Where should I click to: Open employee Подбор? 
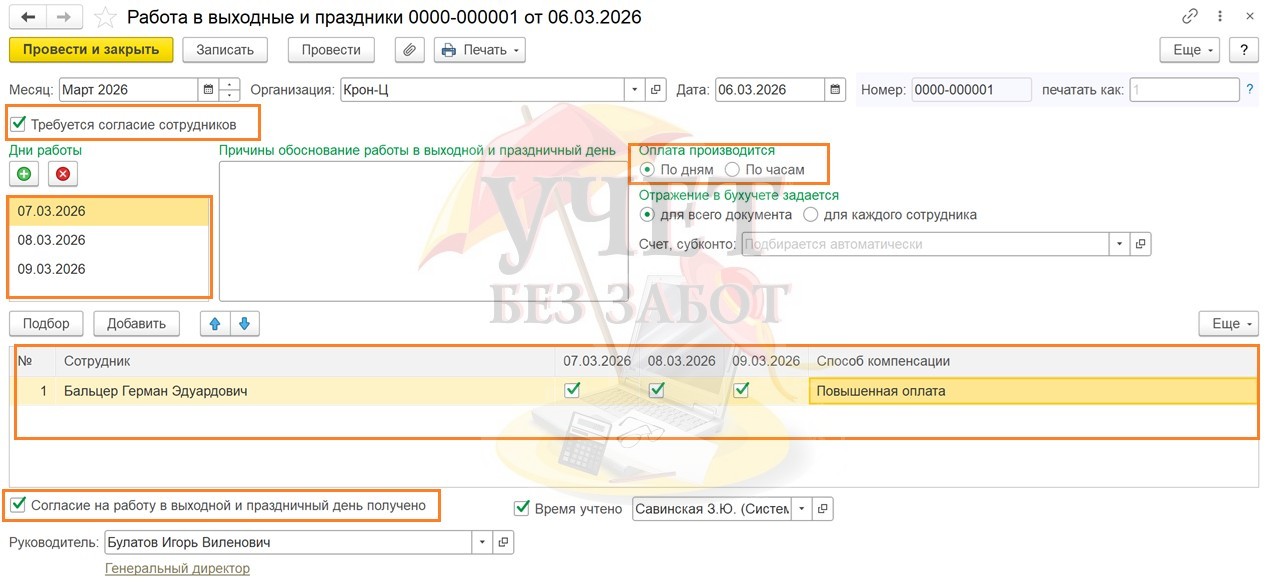coord(46,323)
